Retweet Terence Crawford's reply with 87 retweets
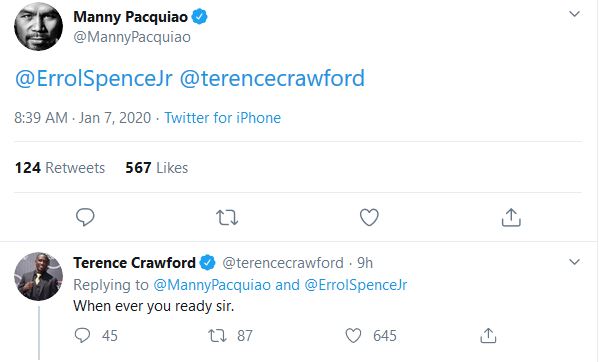 [217, 336]
